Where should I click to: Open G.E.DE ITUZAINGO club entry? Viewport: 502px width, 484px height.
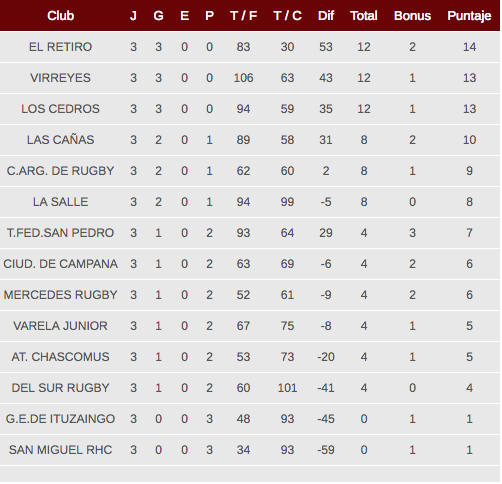click(x=60, y=419)
